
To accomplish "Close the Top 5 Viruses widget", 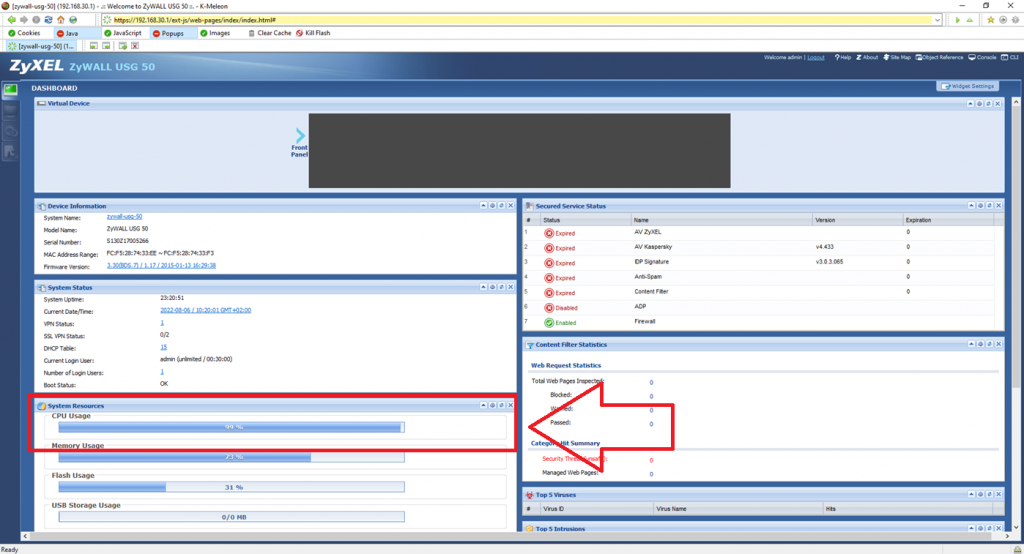I will coord(999,495).
